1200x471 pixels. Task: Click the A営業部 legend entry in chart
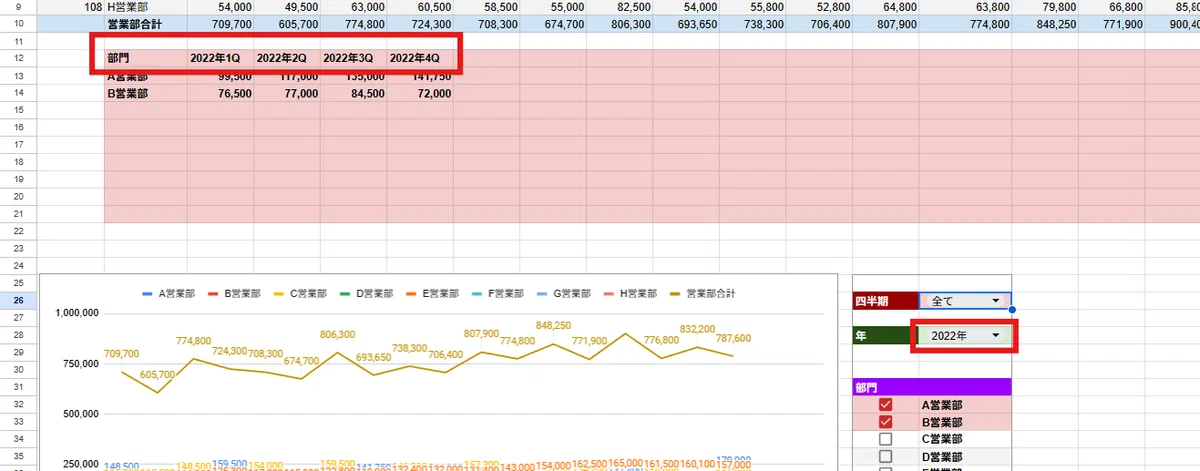[167, 294]
